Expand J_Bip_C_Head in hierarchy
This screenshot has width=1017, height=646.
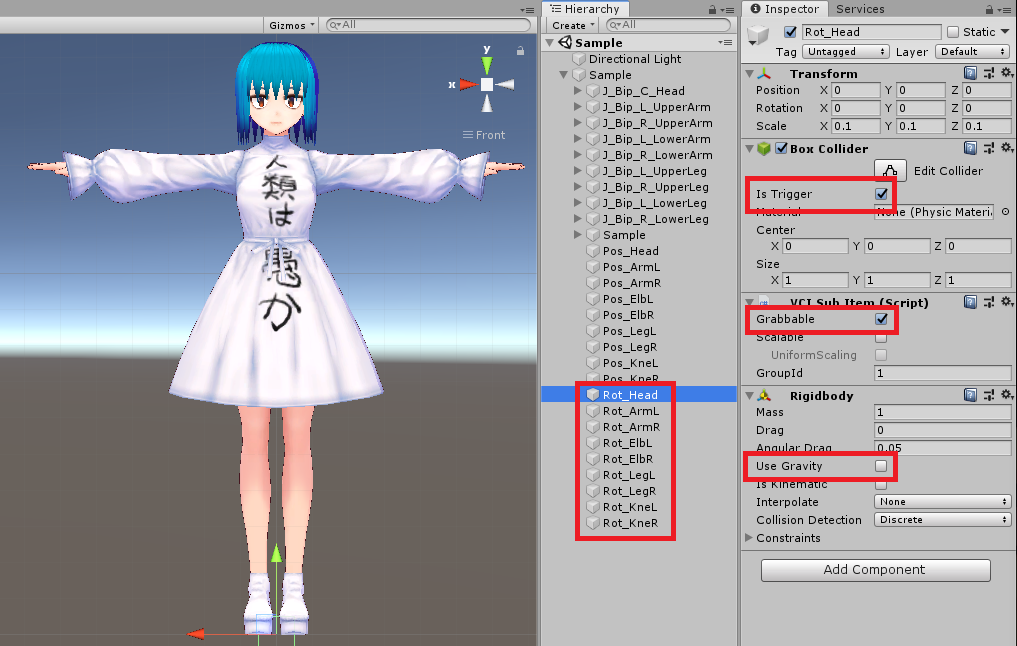coord(577,91)
